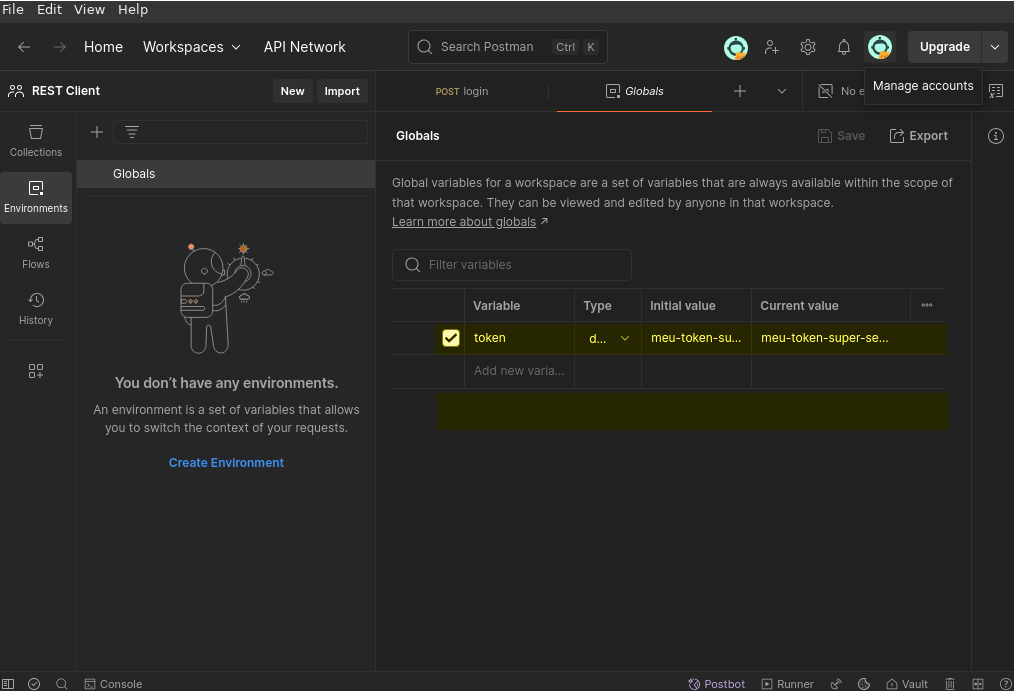Expand the Upgrade button dropdown arrow
Viewport: 1014px width, 693px height.
pyautogui.click(x=994, y=47)
